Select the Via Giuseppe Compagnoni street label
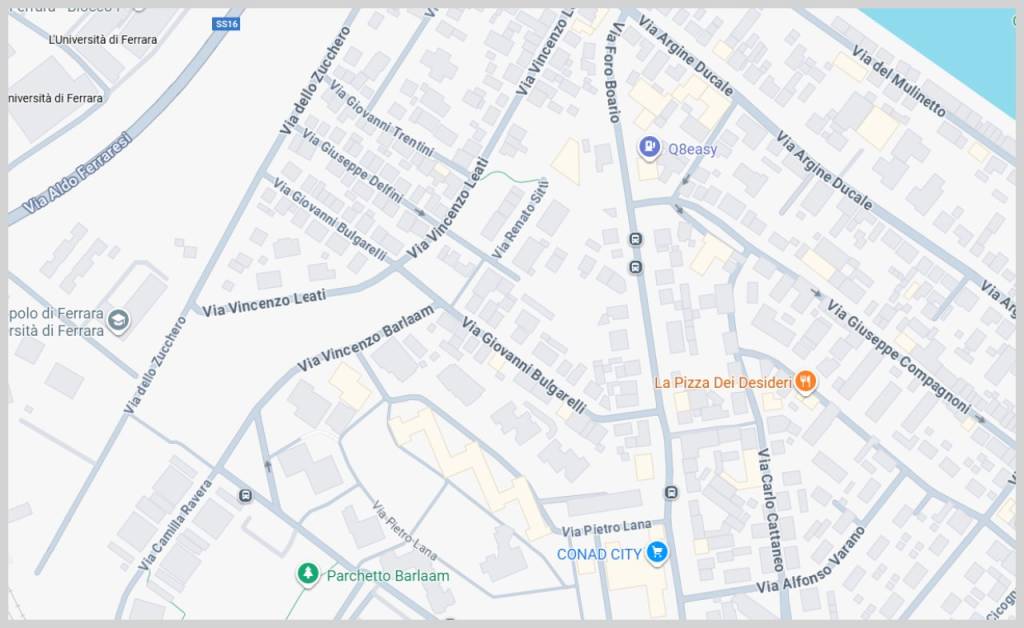The height and width of the screenshot is (628, 1024). click(x=899, y=356)
